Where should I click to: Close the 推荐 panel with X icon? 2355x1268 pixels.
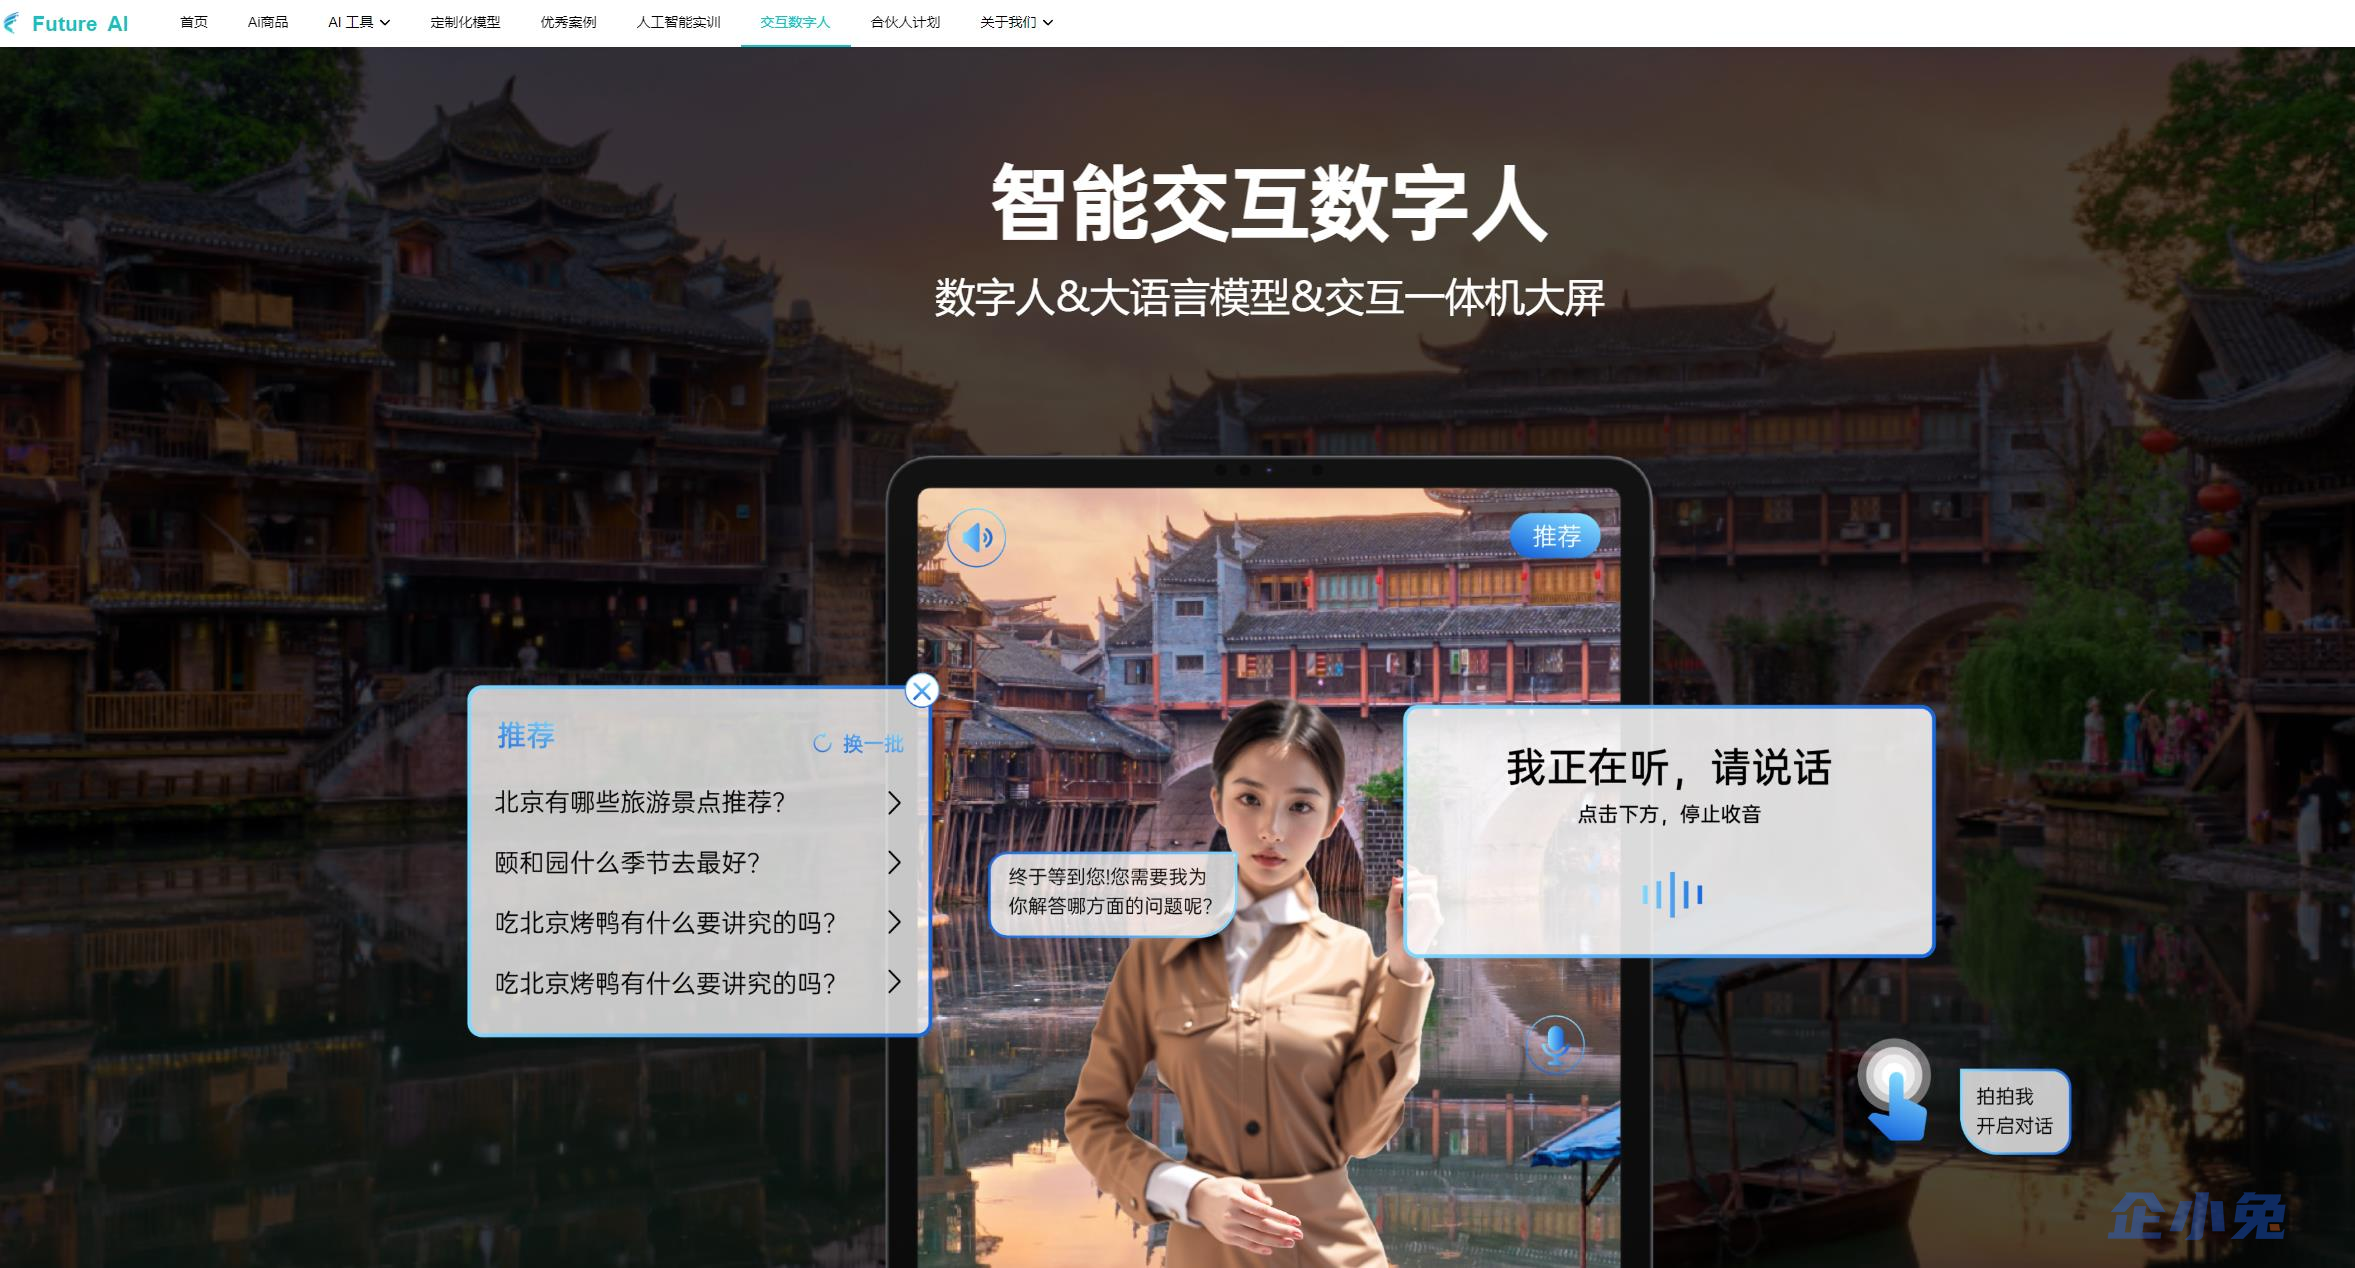921,690
